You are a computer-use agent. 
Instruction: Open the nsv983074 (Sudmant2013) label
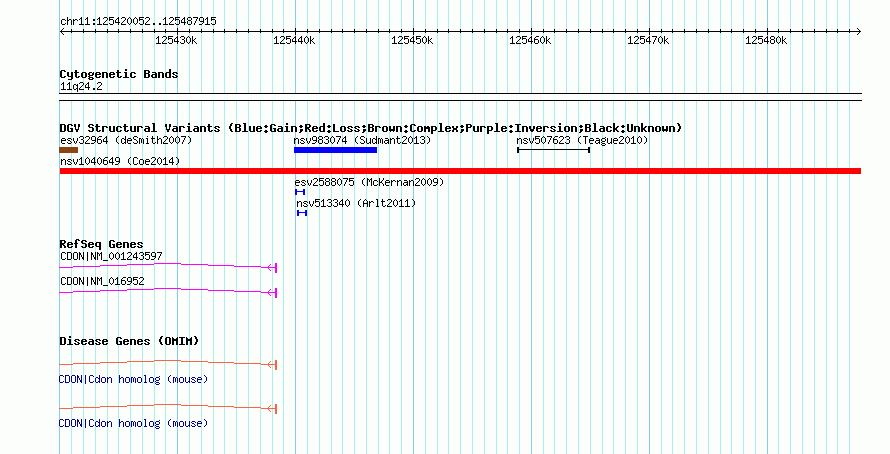362,140
